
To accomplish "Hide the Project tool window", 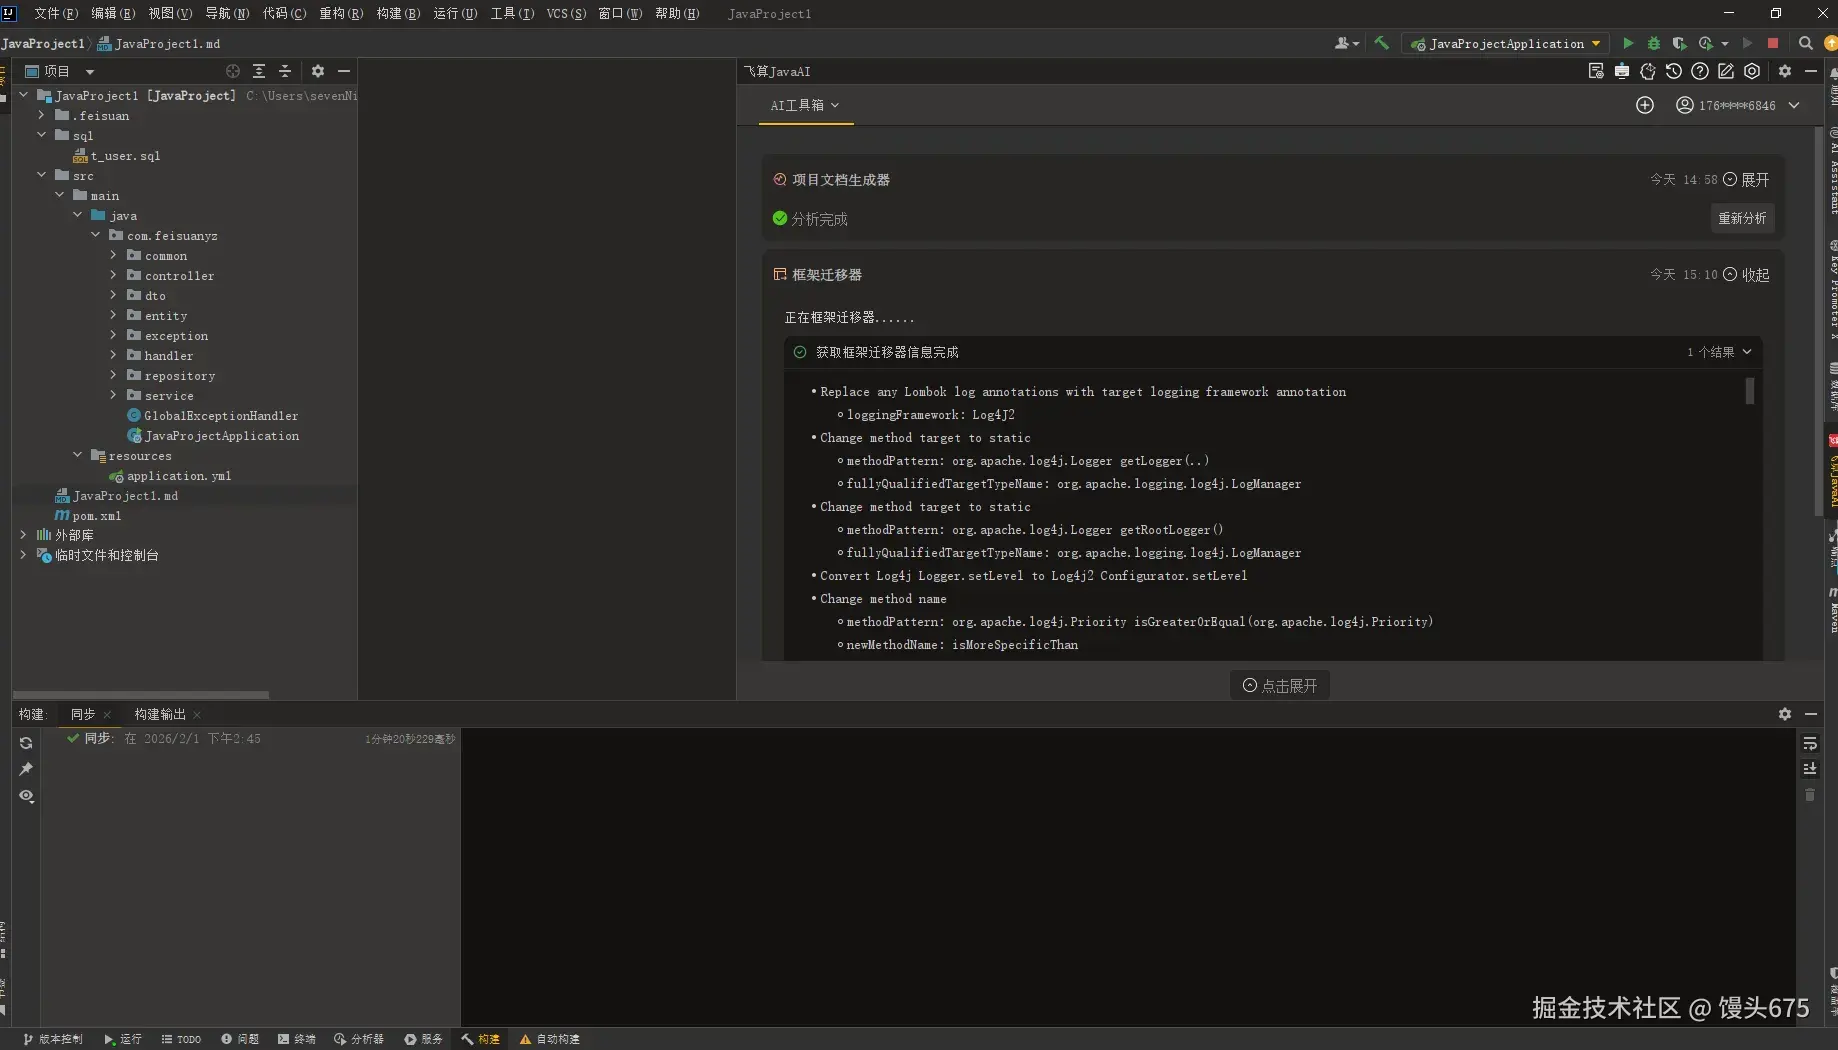I will coord(344,71).
